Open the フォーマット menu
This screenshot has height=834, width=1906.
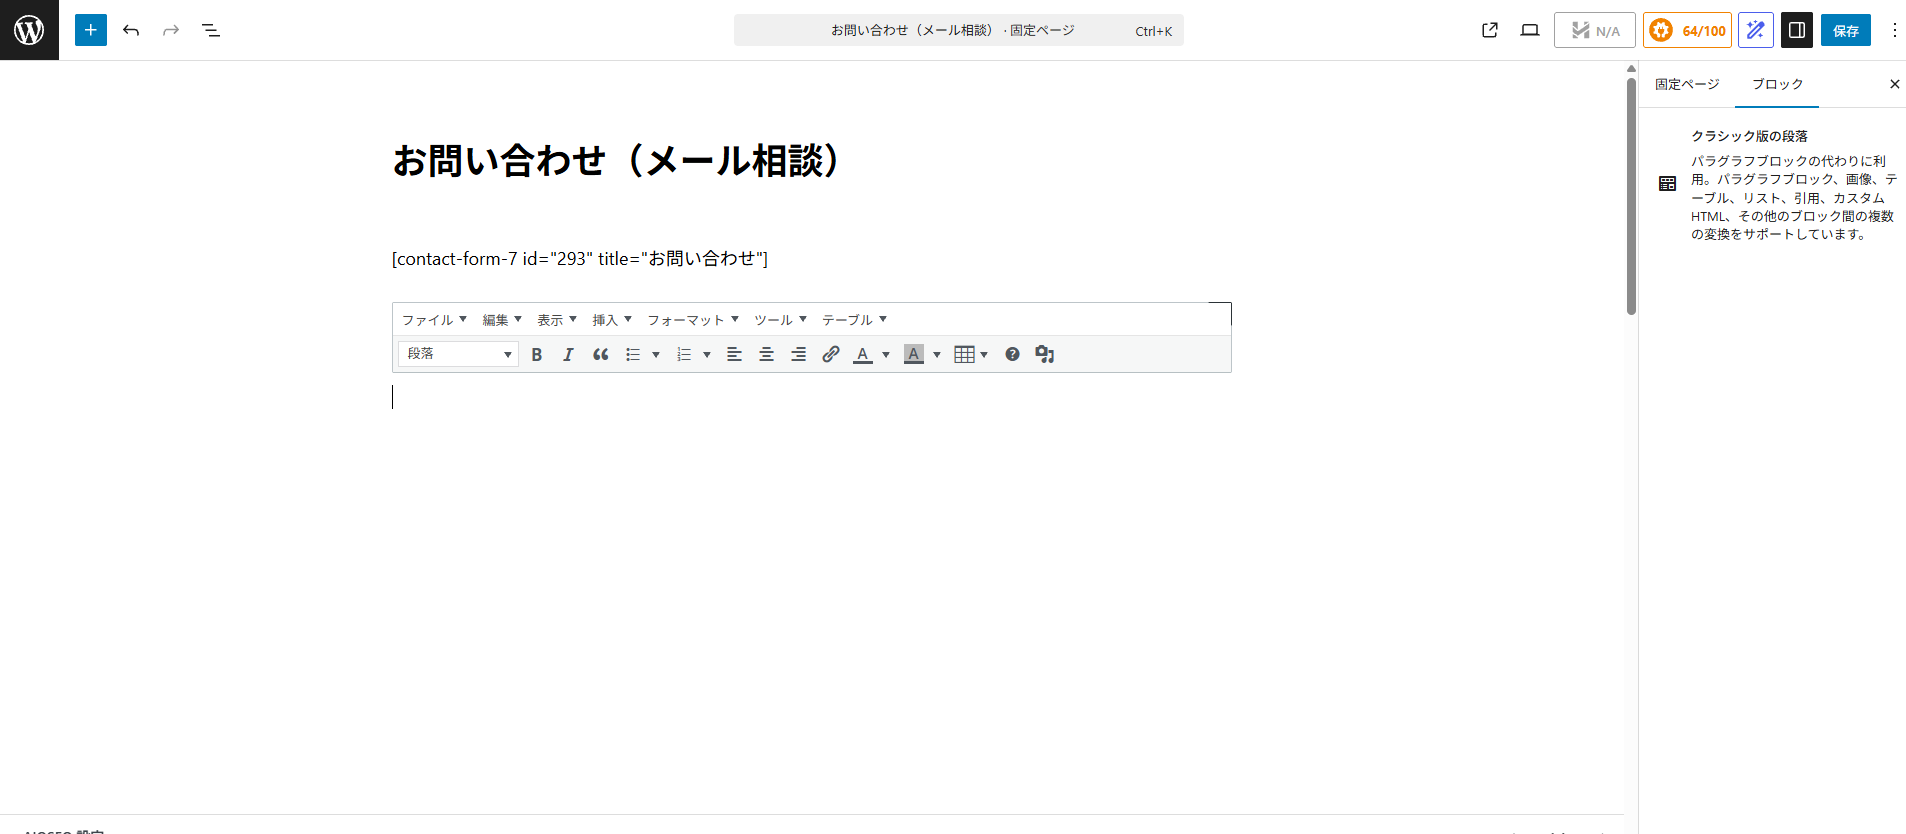click(692, 320)
